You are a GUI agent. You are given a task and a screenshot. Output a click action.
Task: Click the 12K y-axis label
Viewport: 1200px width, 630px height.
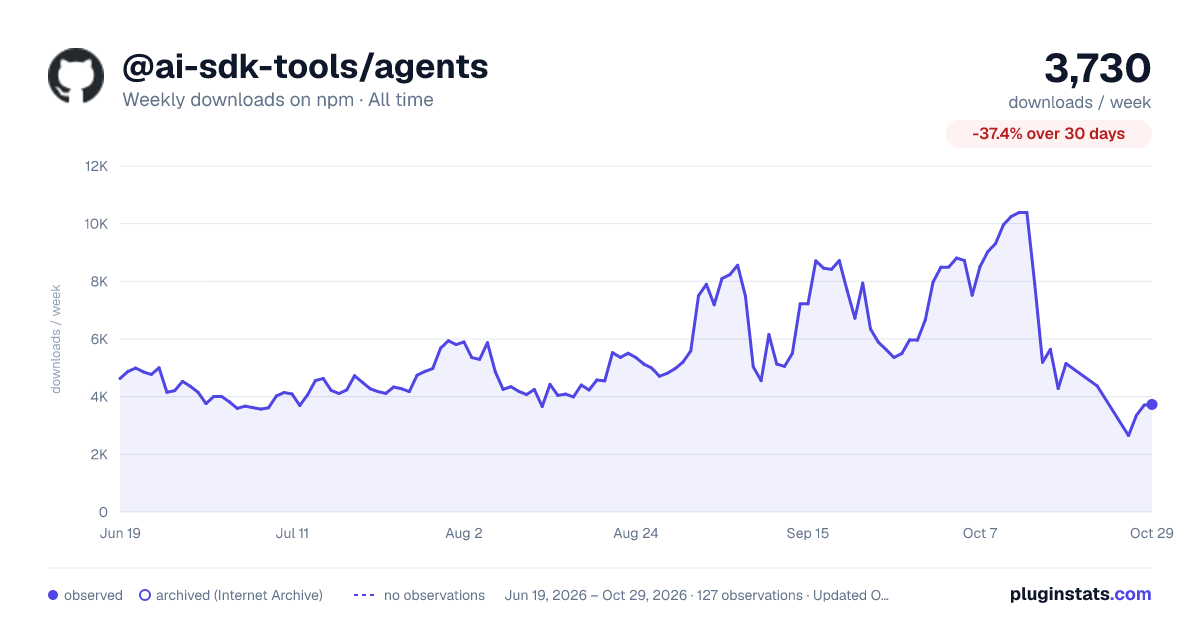coord(97,166)
